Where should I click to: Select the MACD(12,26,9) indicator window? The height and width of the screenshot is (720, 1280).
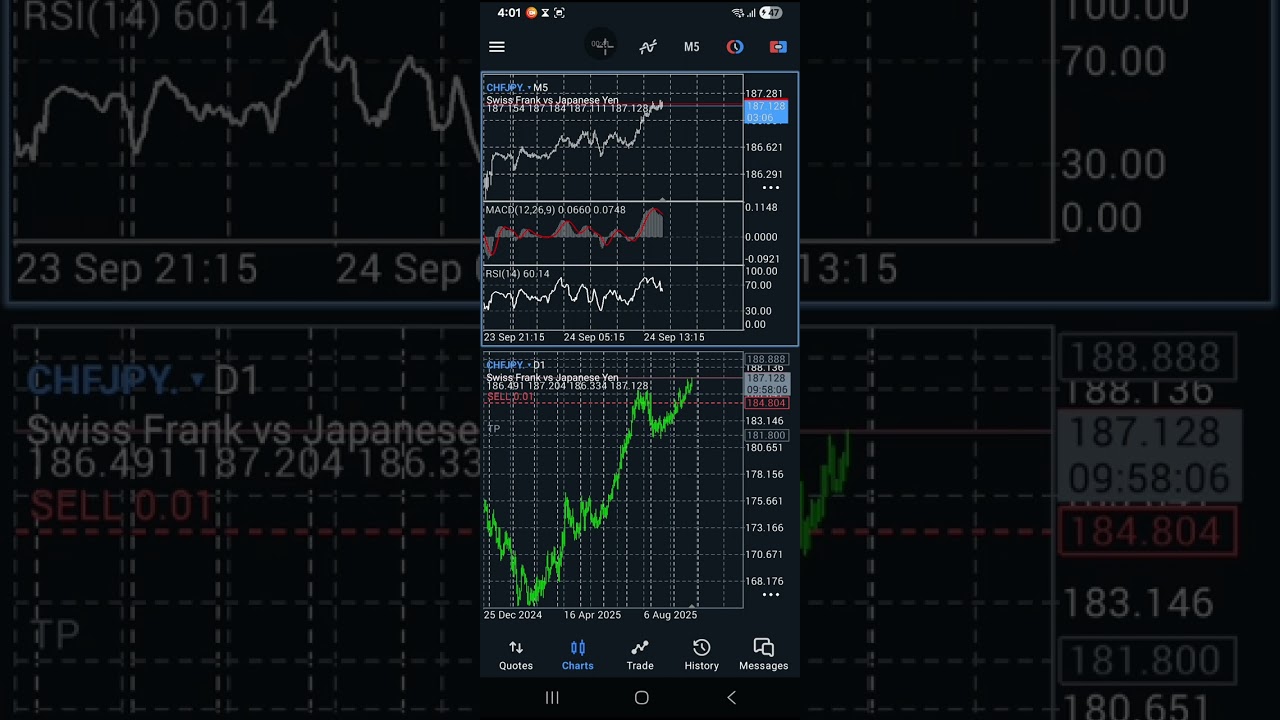coord(612,233)
